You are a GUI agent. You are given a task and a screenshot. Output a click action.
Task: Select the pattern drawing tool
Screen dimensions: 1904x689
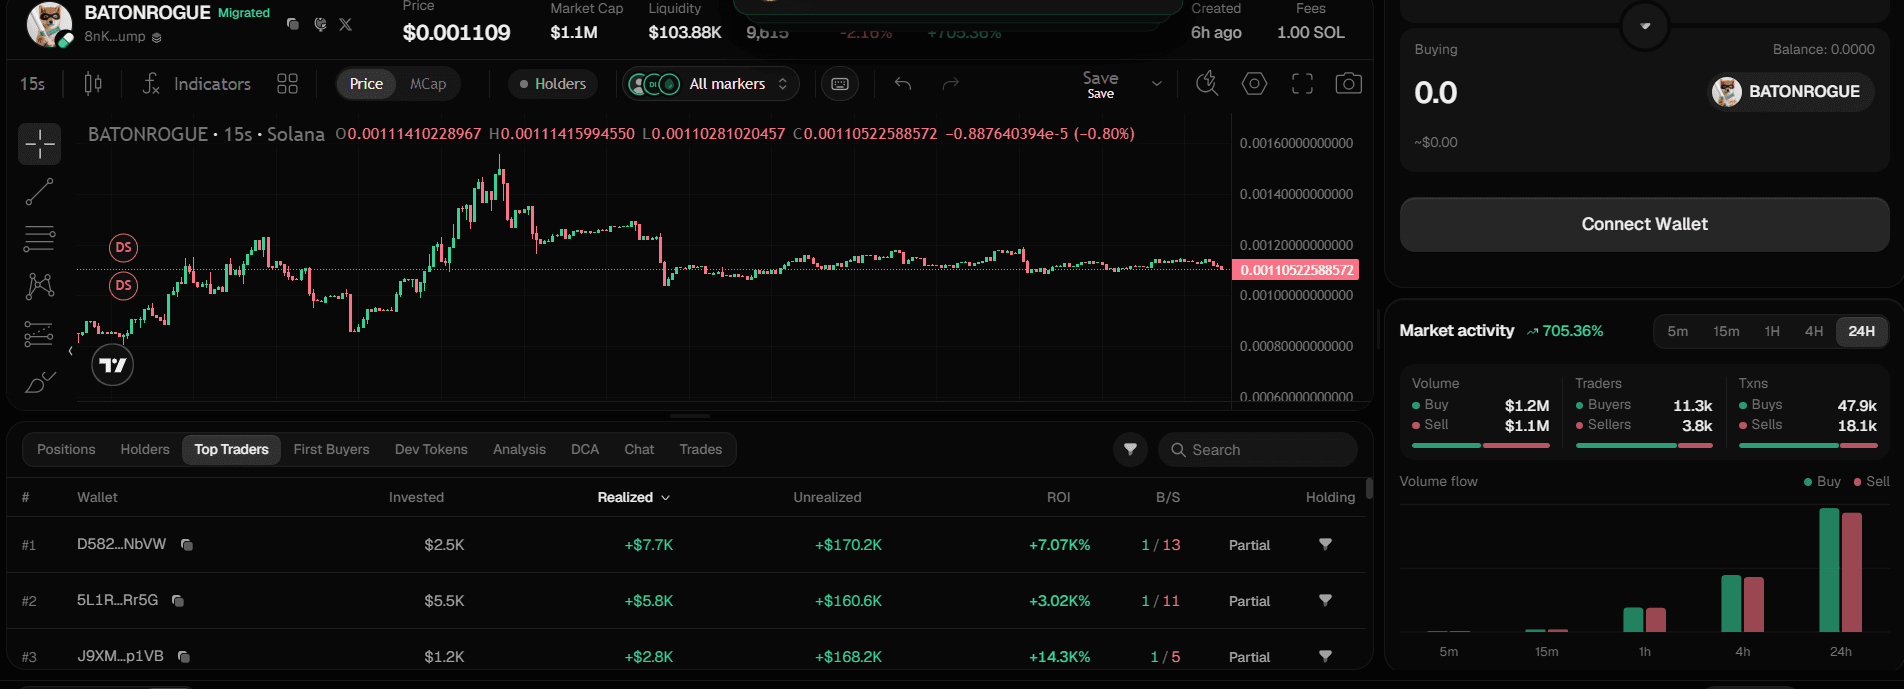pyautogui.click(x=40, y=286)
